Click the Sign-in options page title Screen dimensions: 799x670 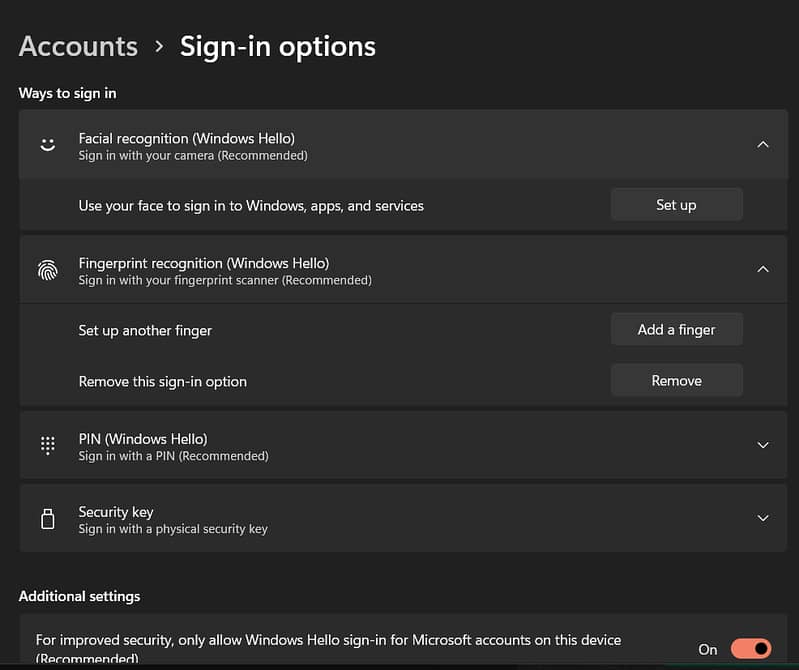[x=277, y=46]
